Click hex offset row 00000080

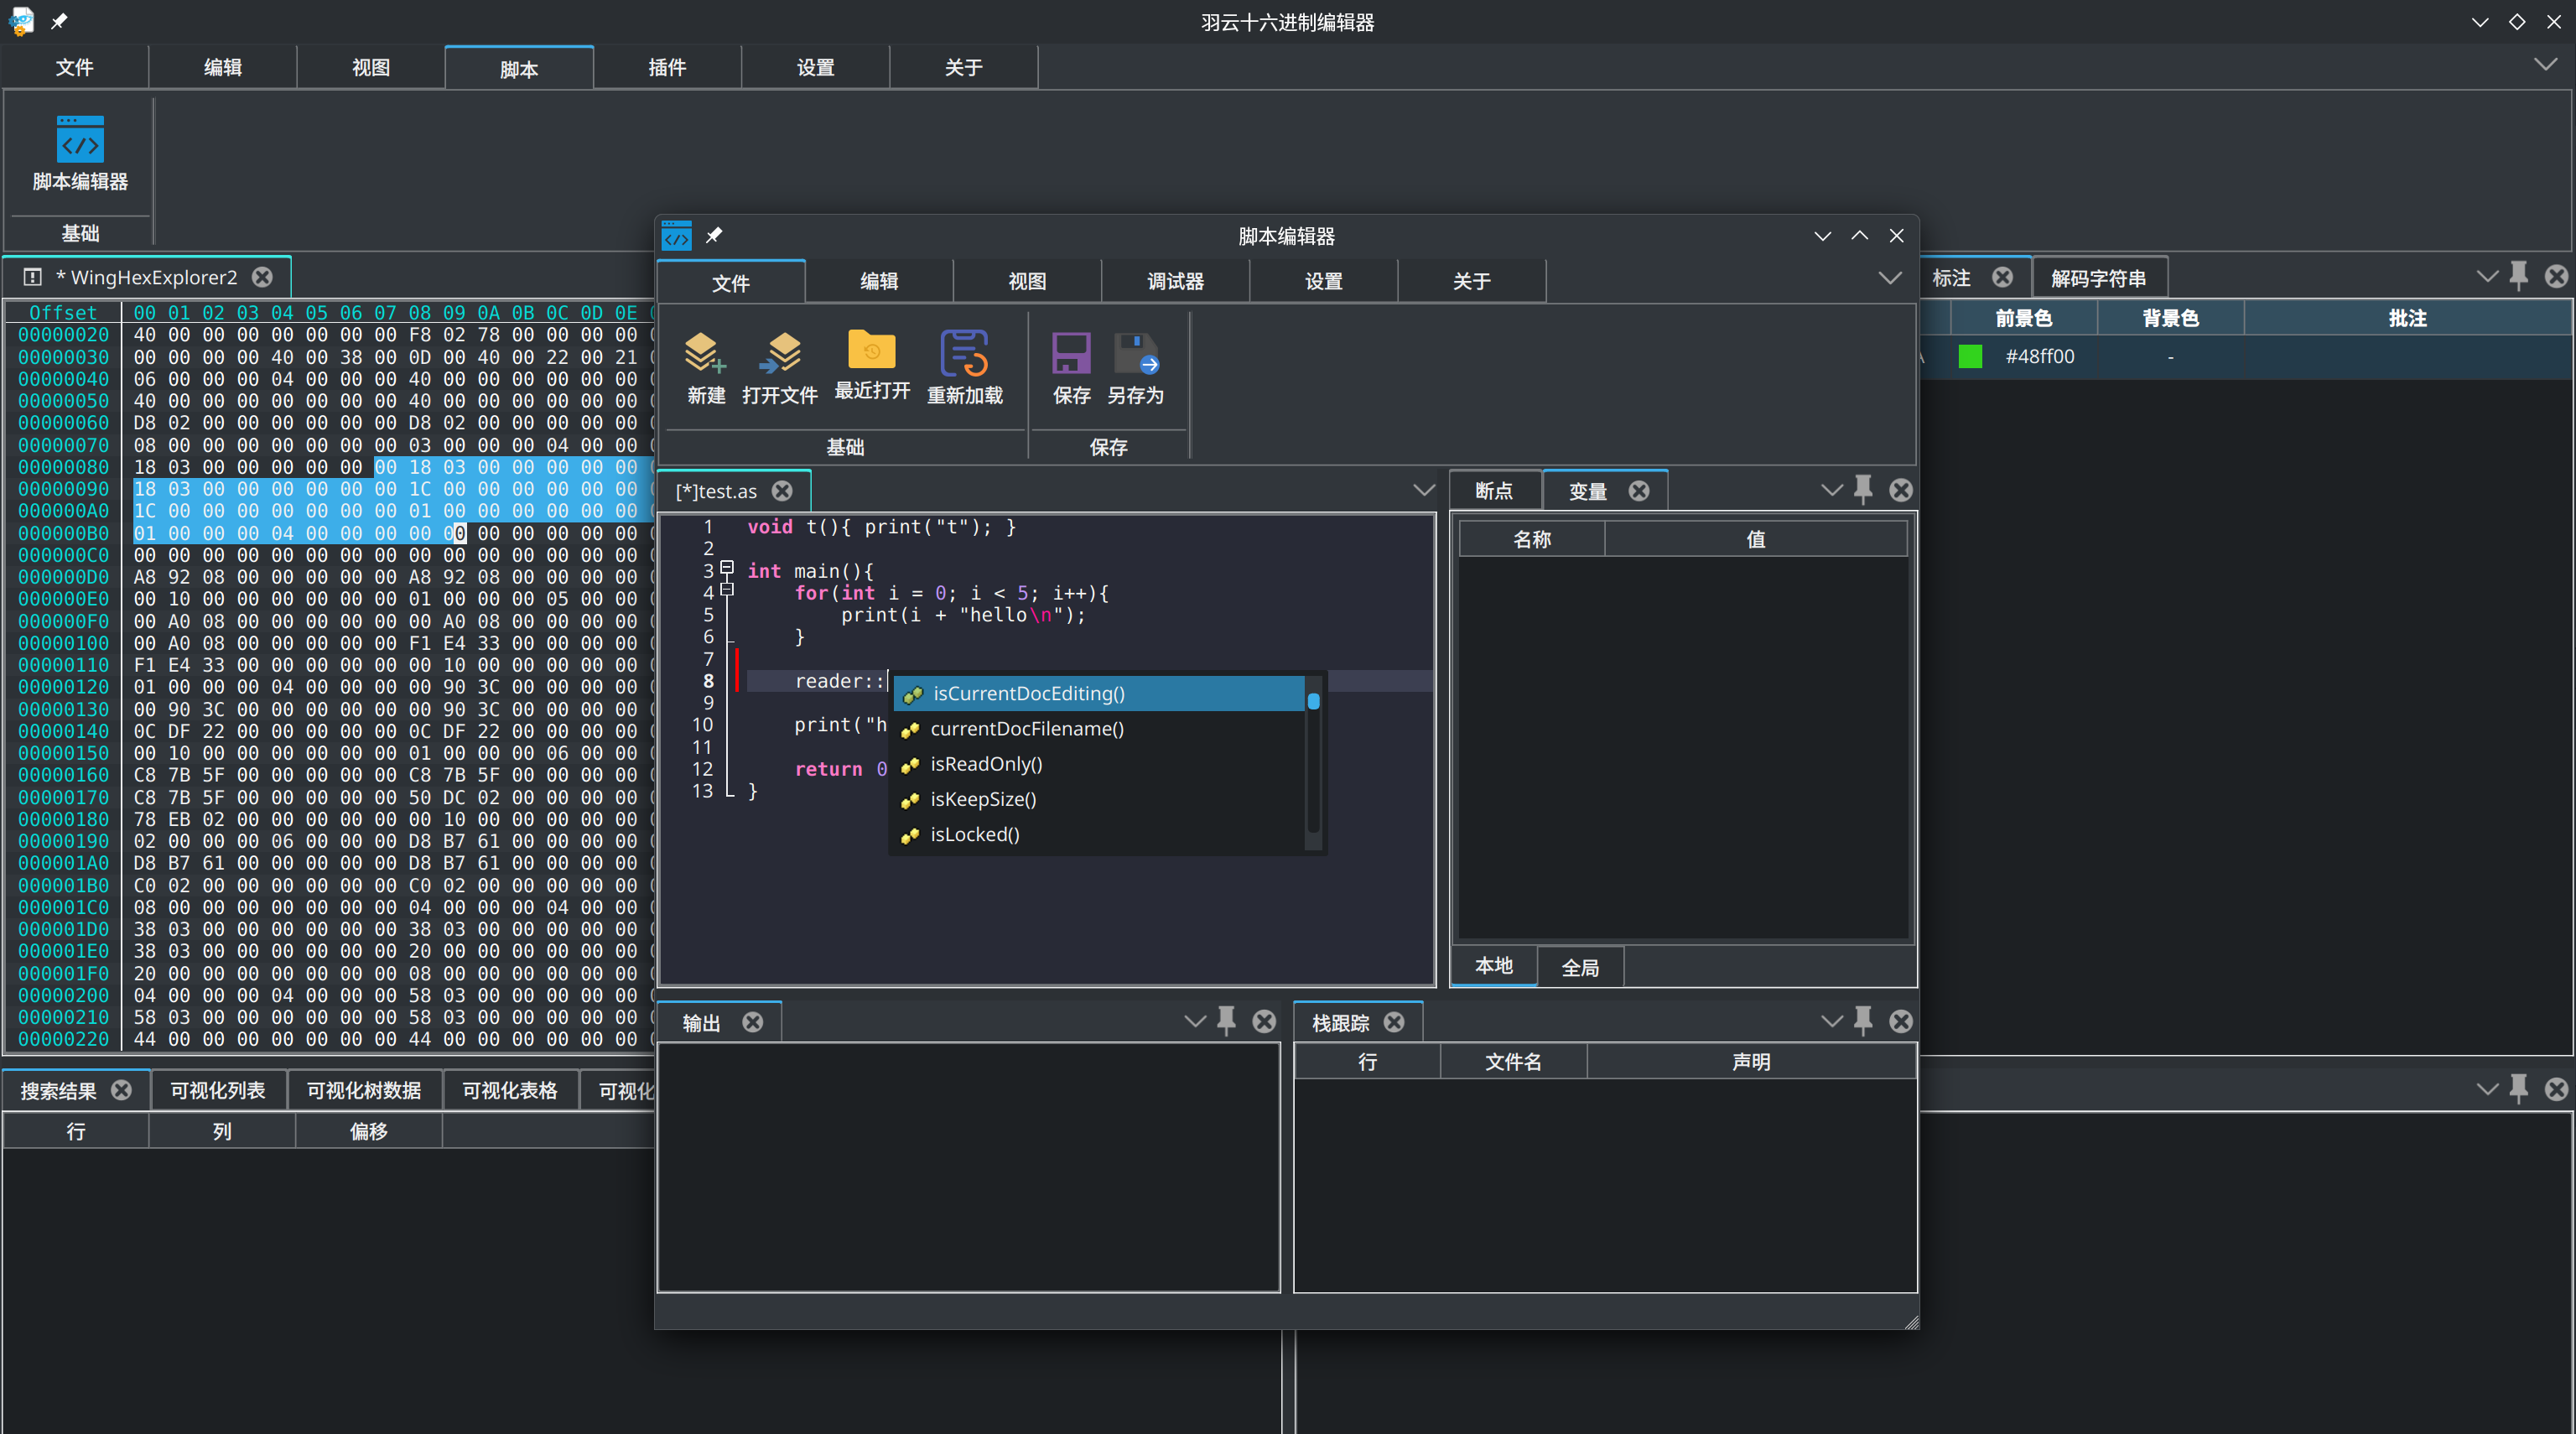pos(63,467)
